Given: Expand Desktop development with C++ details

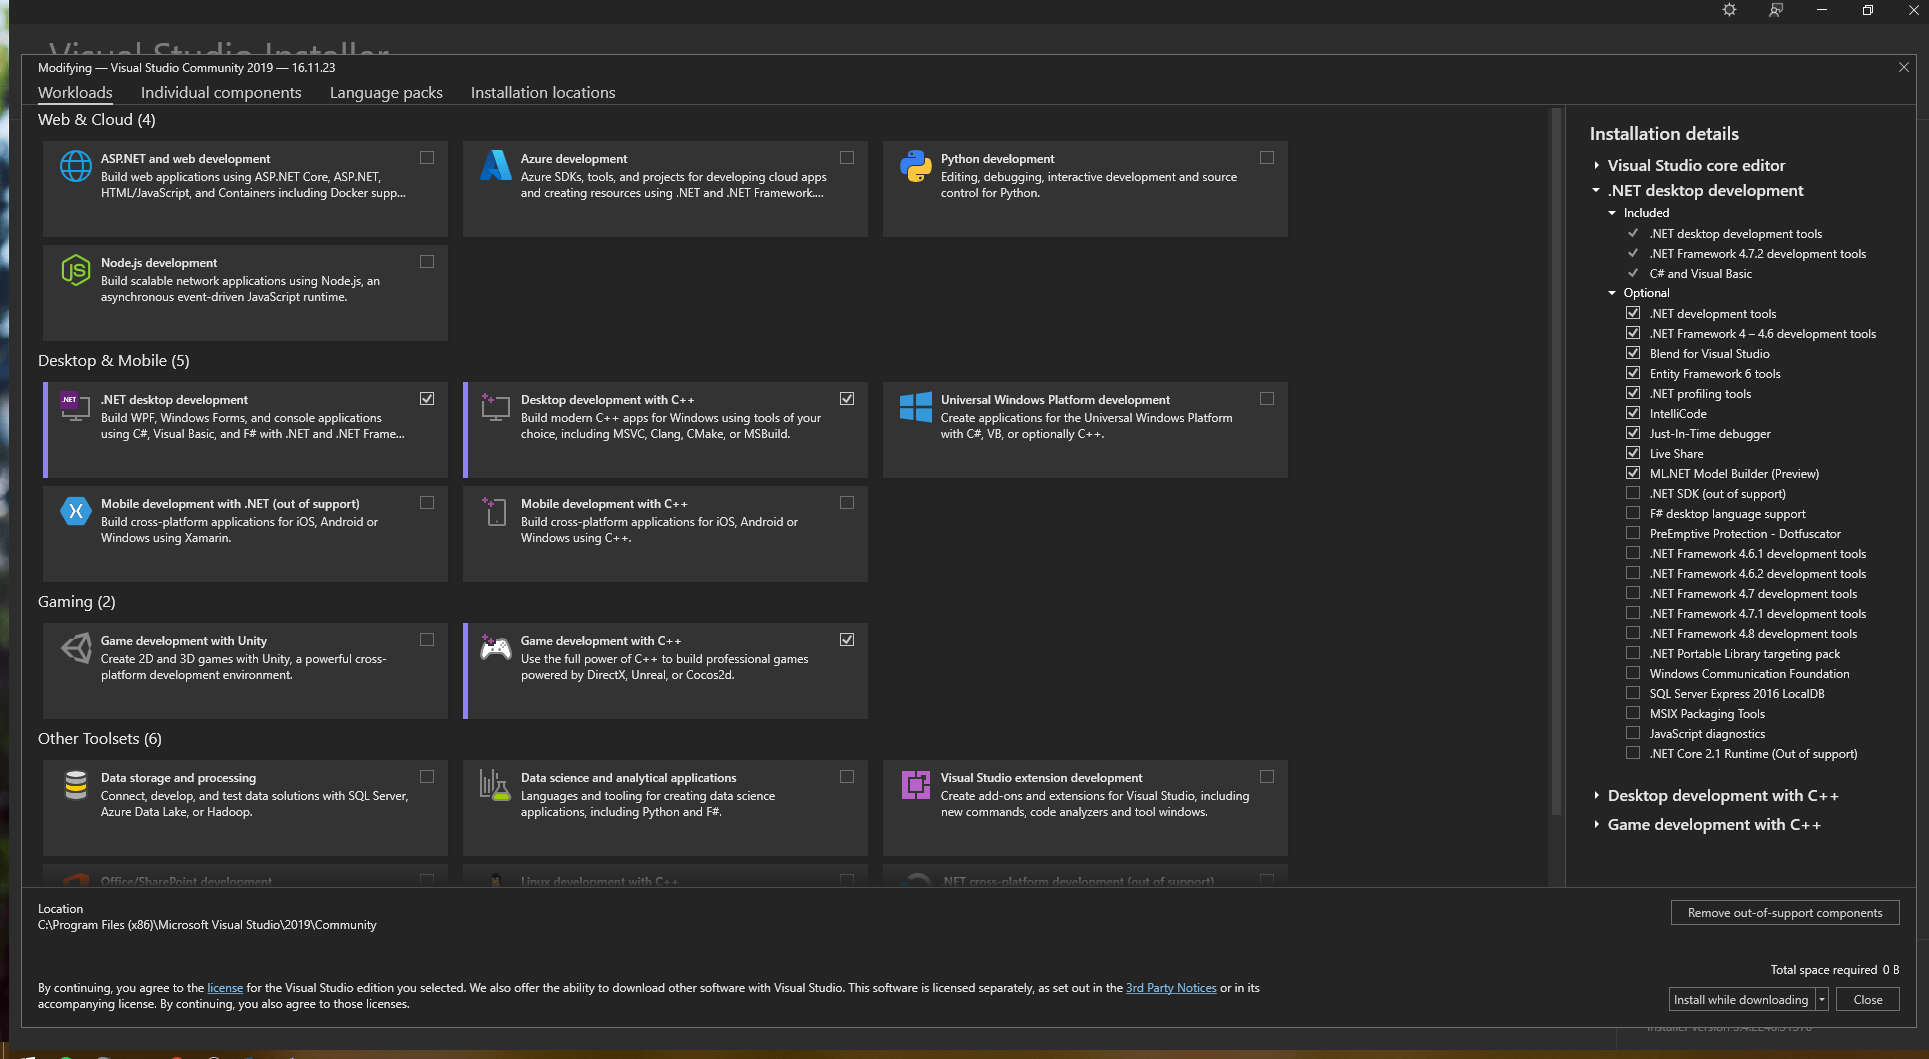Looking at the screenshot, I should tap(1596, 796).
